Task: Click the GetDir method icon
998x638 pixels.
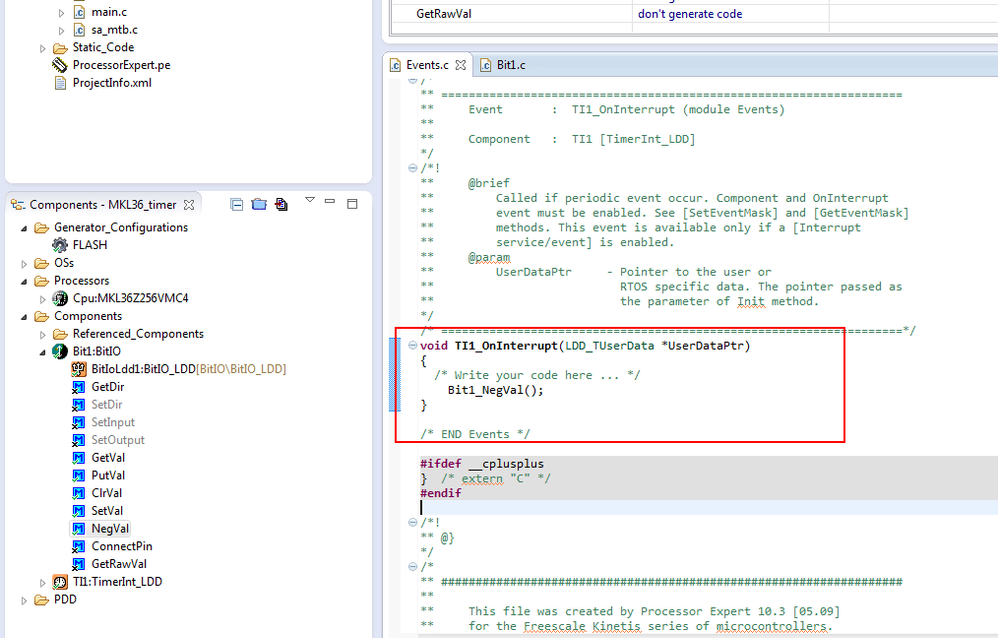Action: point(78,387)
